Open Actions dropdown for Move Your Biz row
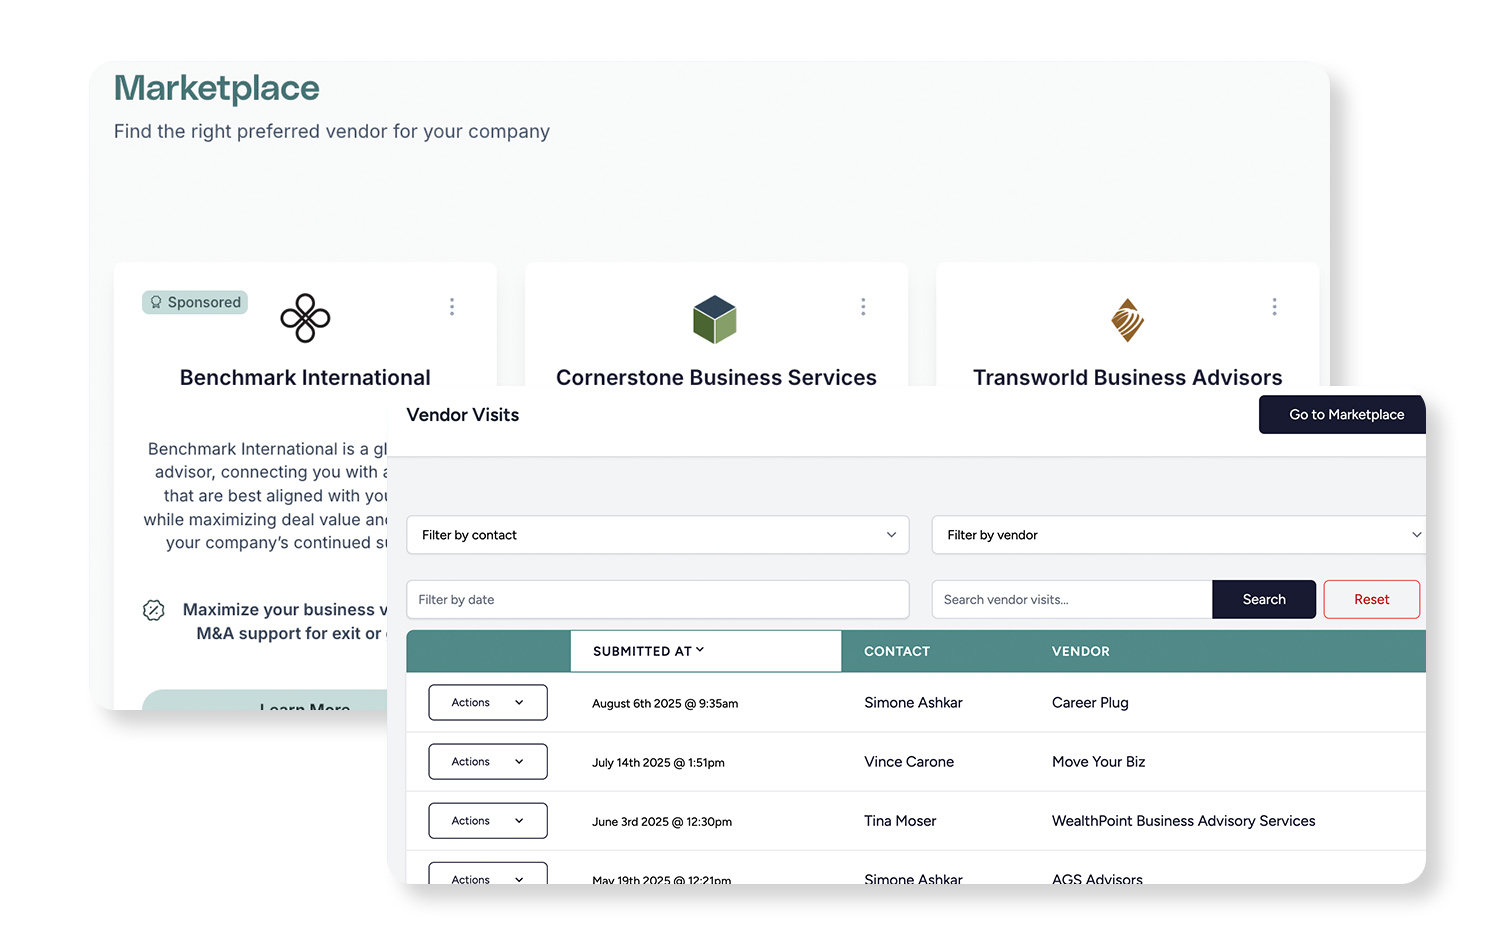Image resolution: width=1500 pixels, height=945 pixels. 487,762
